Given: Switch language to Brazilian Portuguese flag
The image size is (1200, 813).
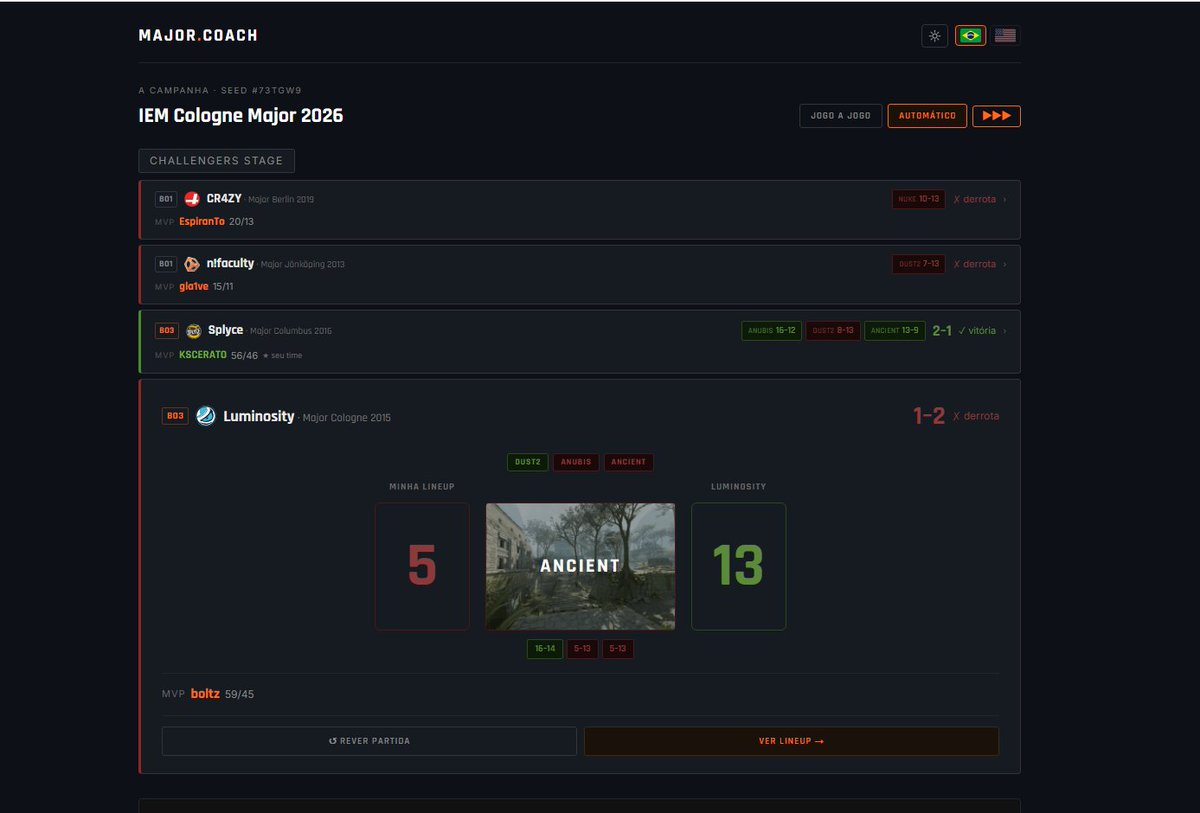Looking at the screenshot, I should pos(970,36).
